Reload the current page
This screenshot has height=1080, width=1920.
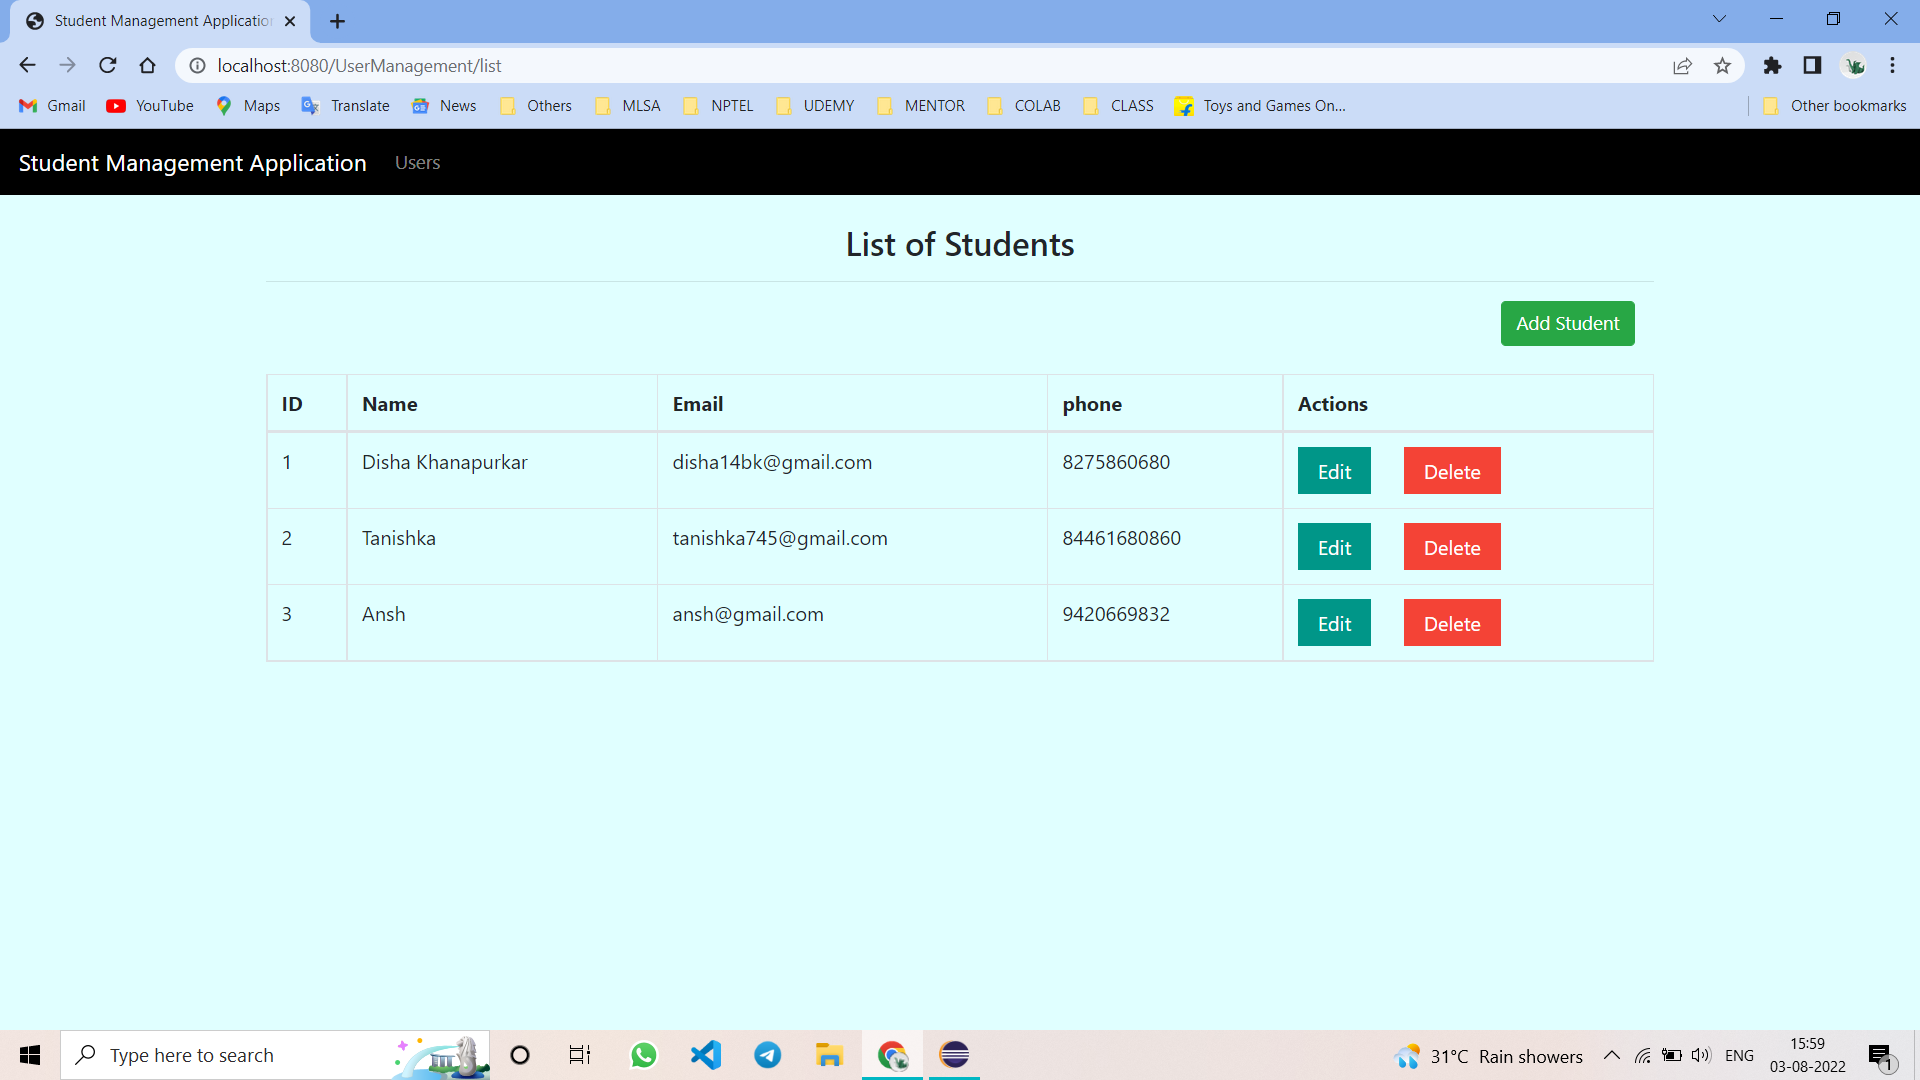[x=107, y=65]
